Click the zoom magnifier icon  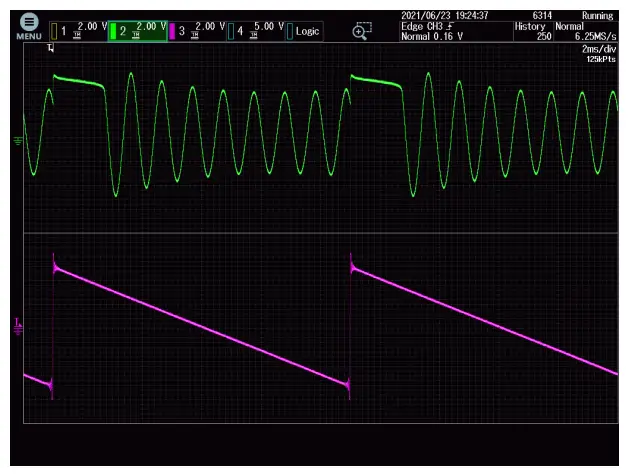click(x=362, y=31)
